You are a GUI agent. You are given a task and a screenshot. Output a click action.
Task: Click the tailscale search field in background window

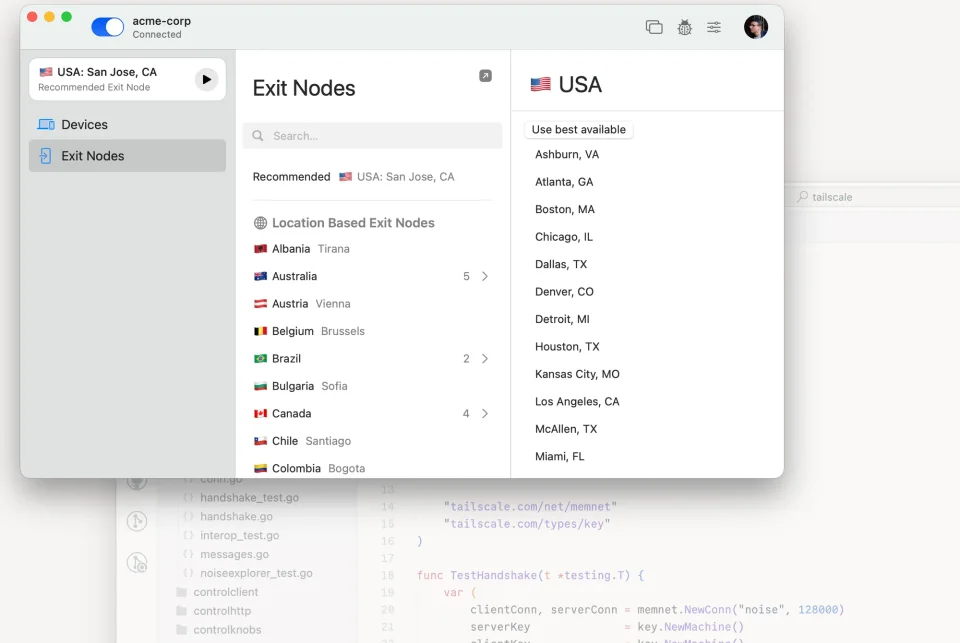click(x=876, y=197)
